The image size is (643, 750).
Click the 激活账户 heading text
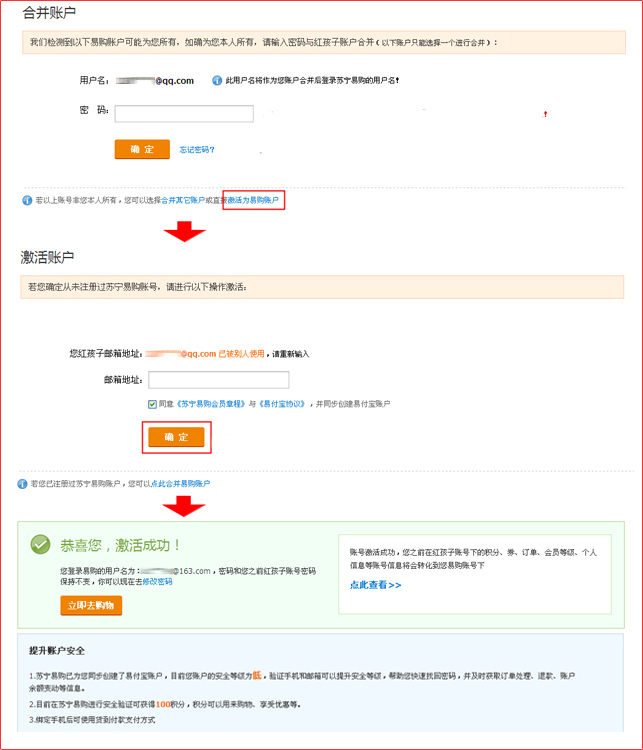point(47,257)
